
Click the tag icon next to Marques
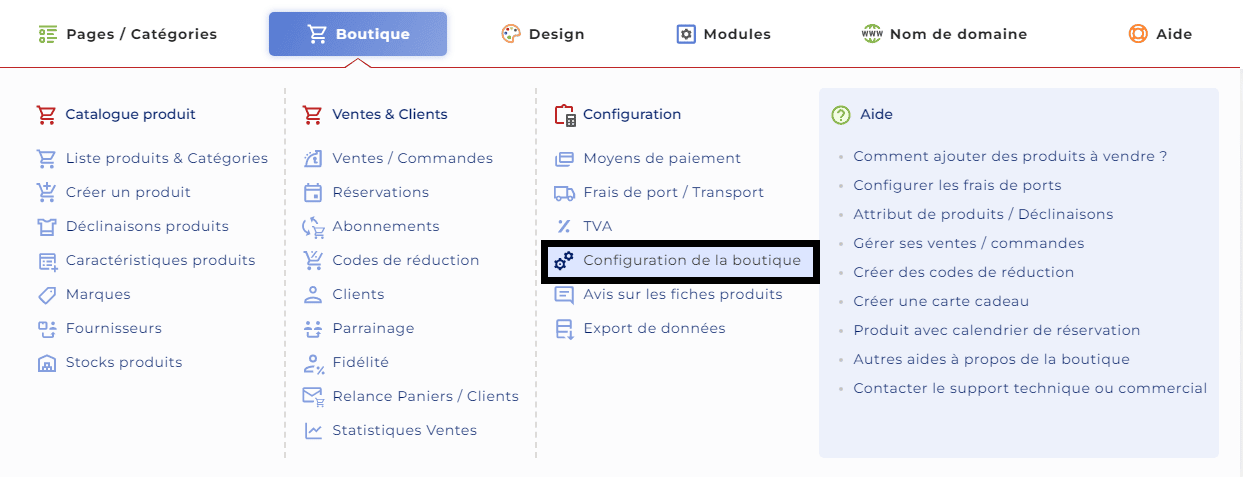46,294
